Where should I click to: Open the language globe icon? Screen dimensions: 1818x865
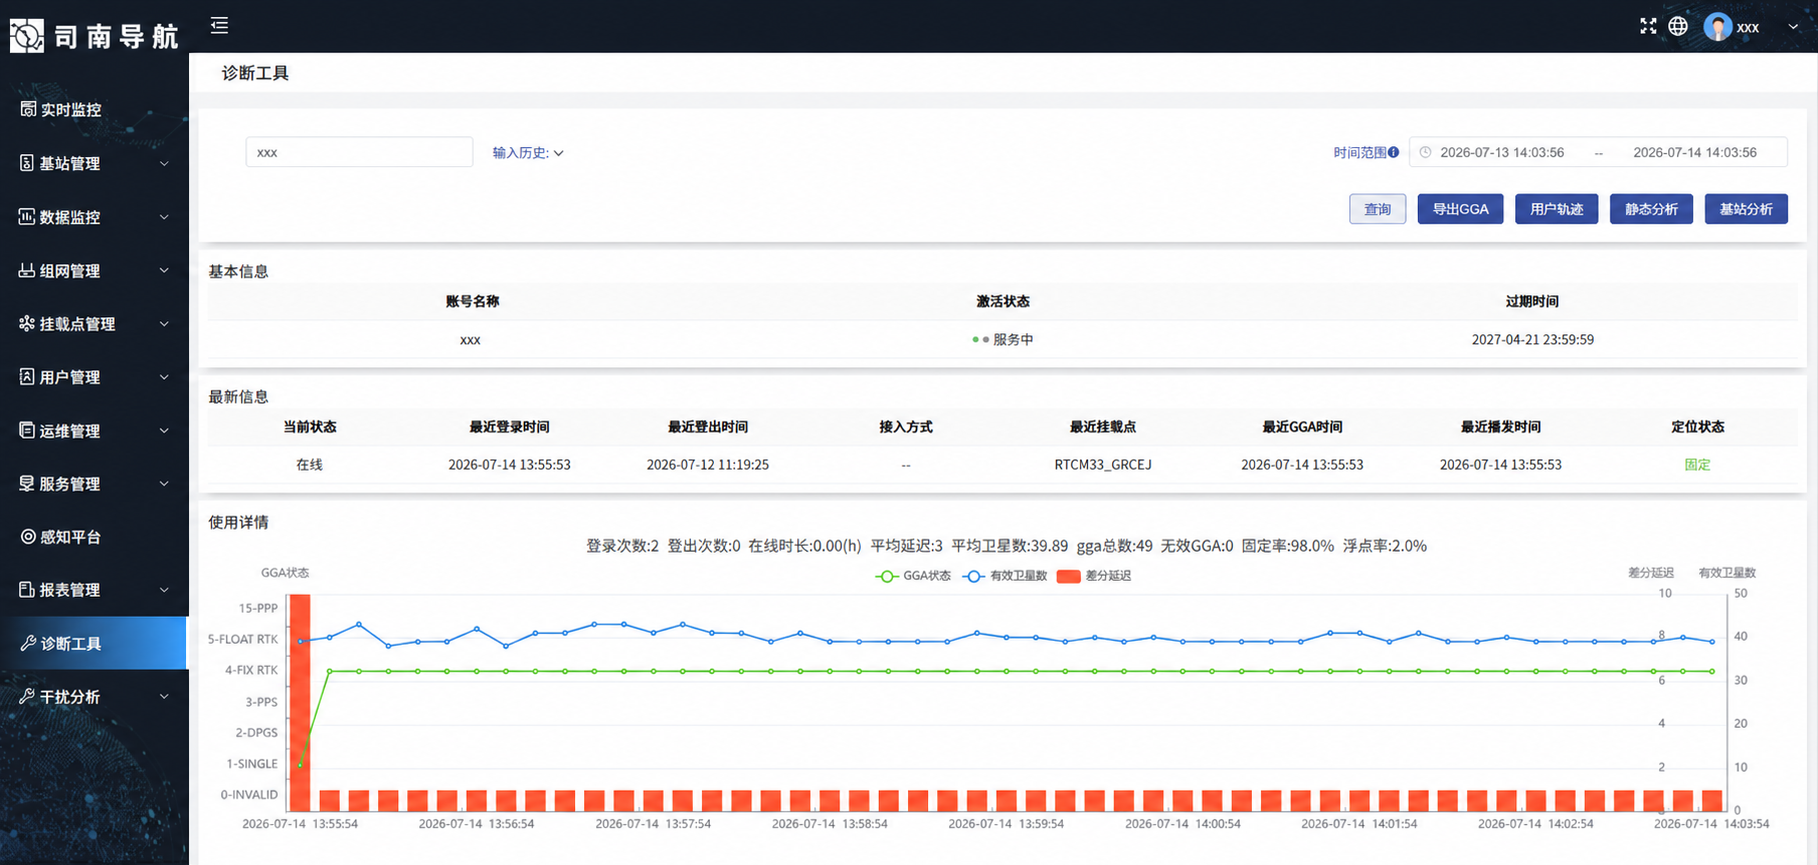(1678, 26)
